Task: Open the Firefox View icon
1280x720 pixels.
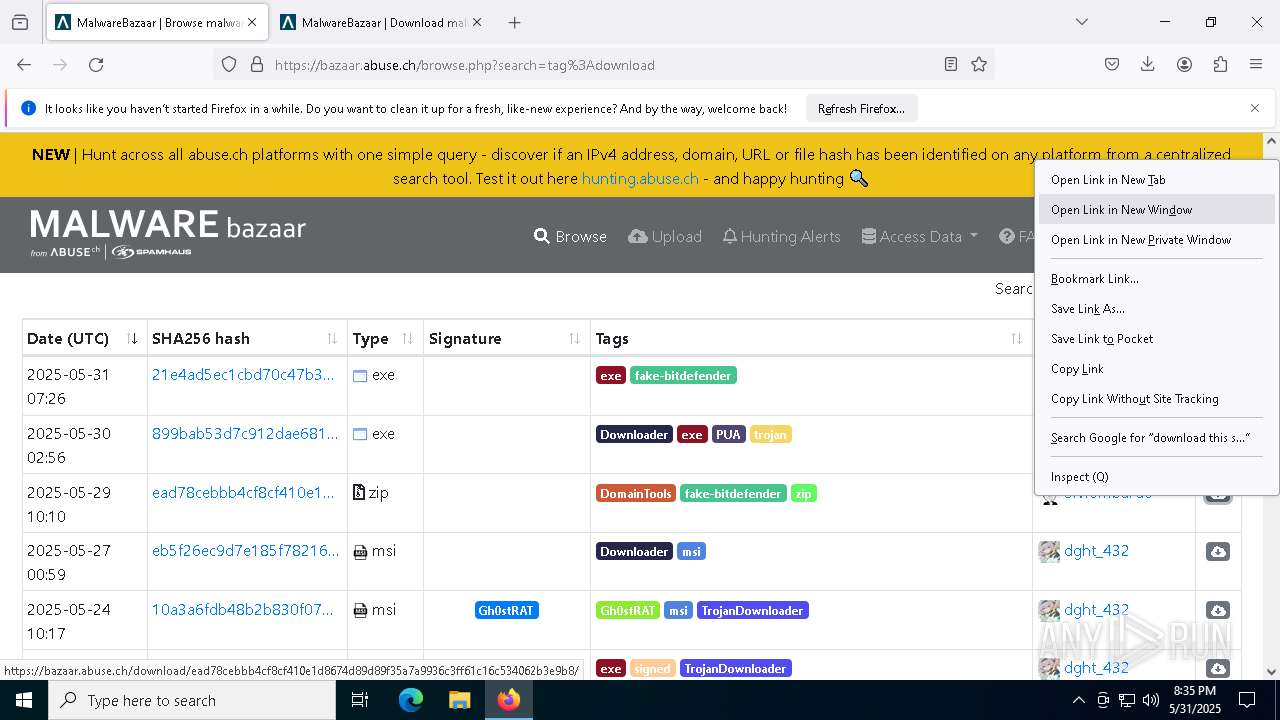Action: pyautogui.click(x=20, y=22)
